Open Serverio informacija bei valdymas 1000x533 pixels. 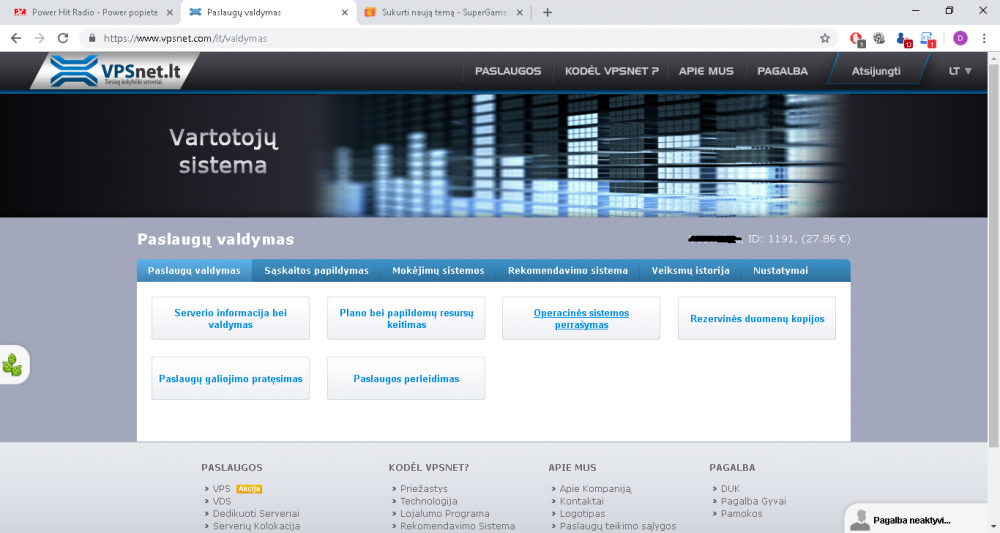pos(230,318)
